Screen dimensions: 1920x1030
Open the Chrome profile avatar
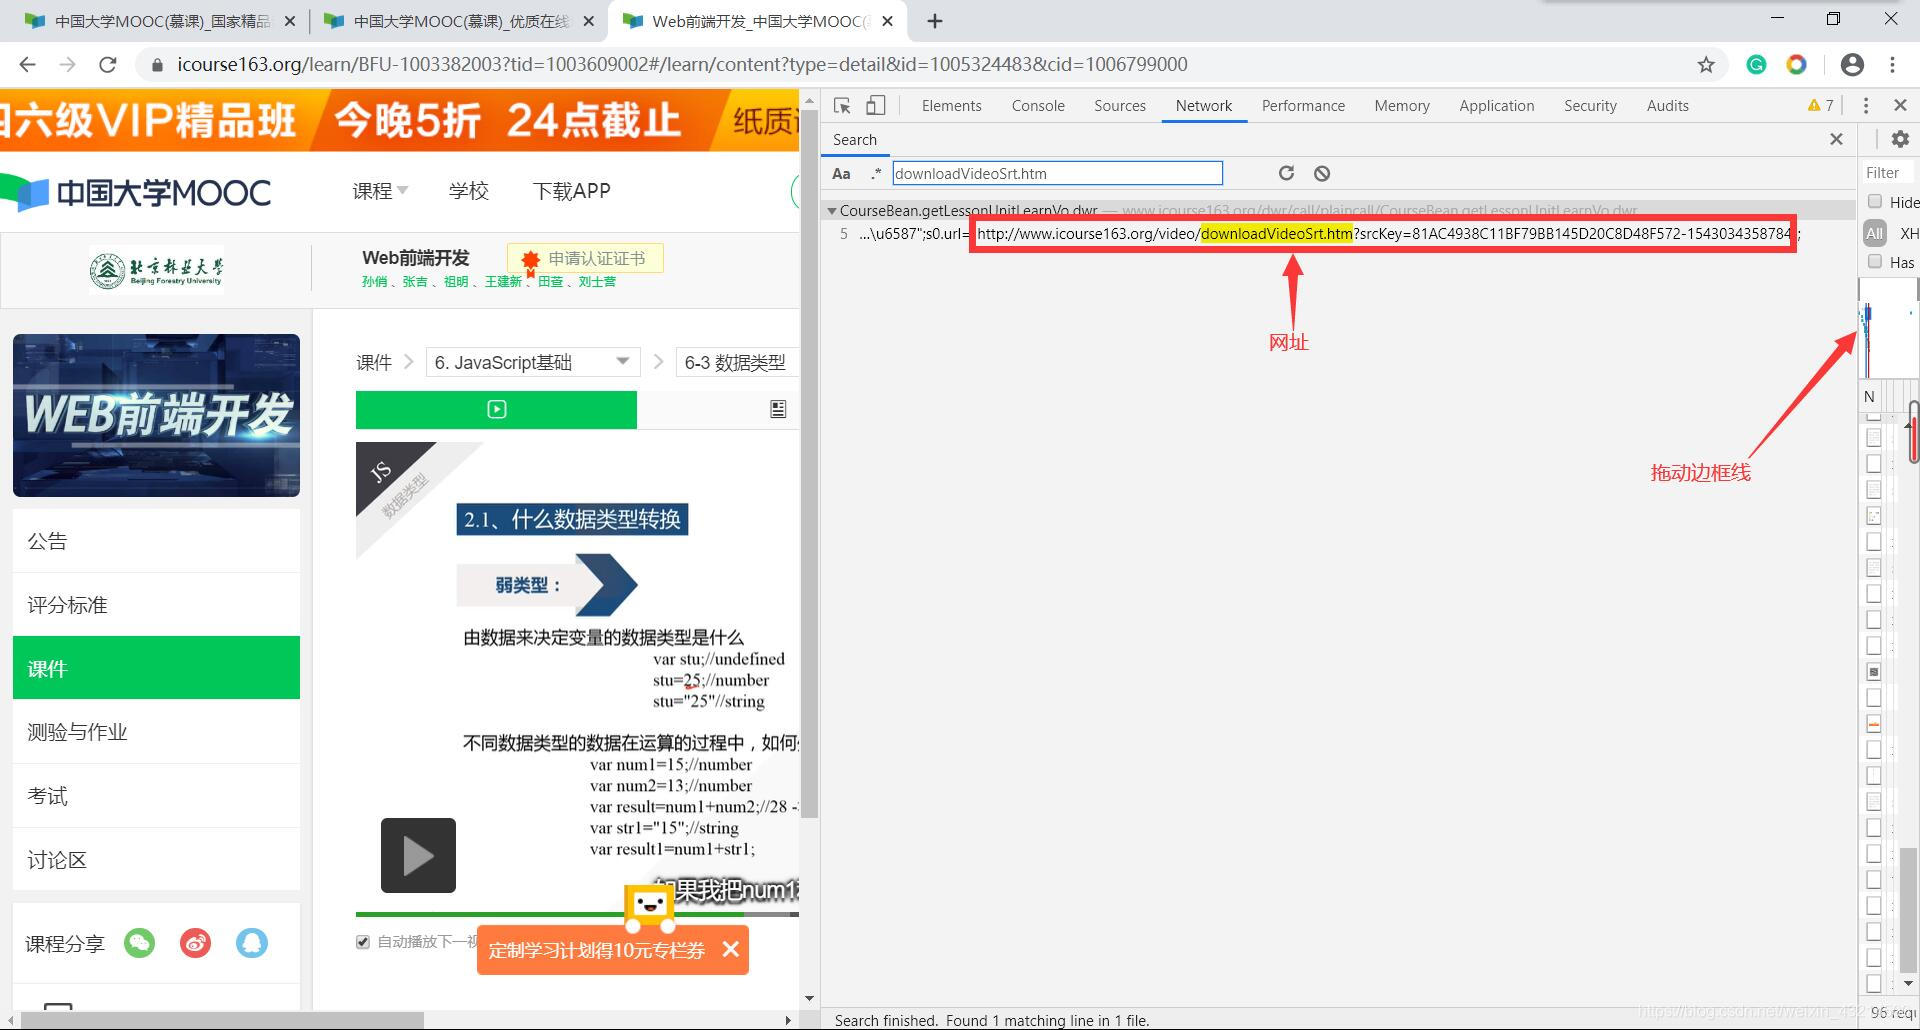click(1852, 64)
